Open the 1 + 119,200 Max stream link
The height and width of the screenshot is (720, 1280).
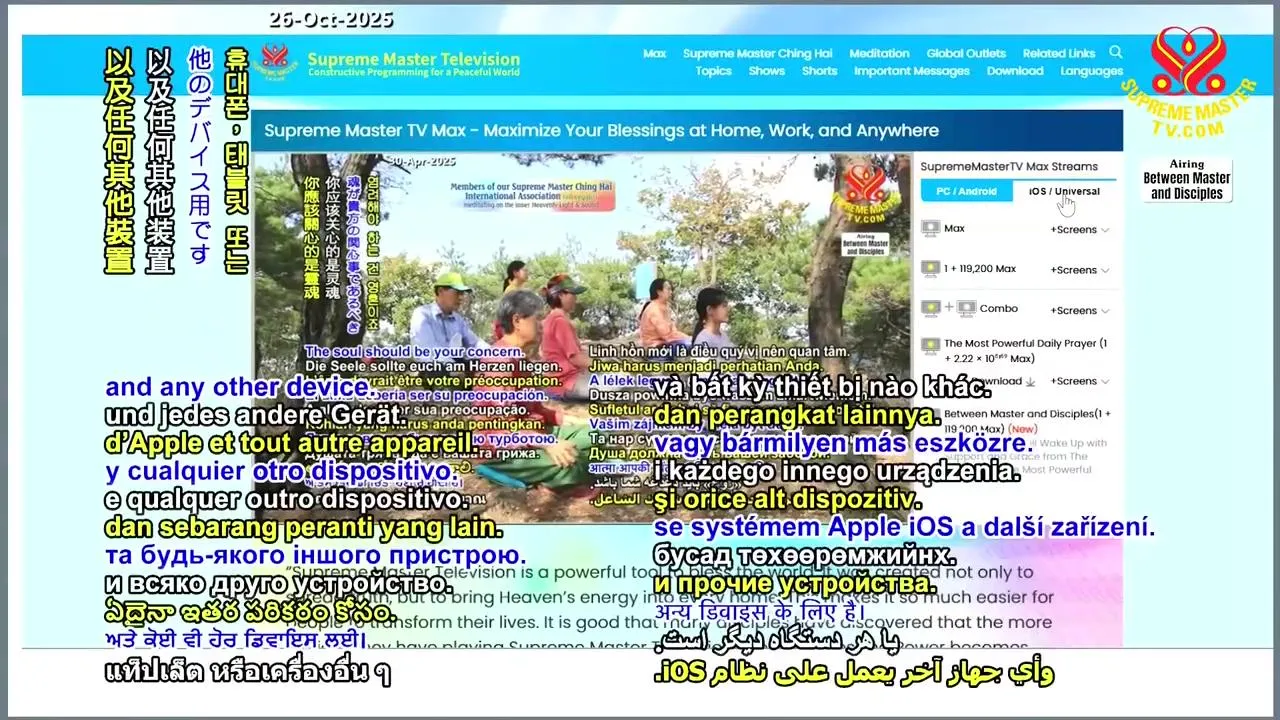tap(980, 269)
